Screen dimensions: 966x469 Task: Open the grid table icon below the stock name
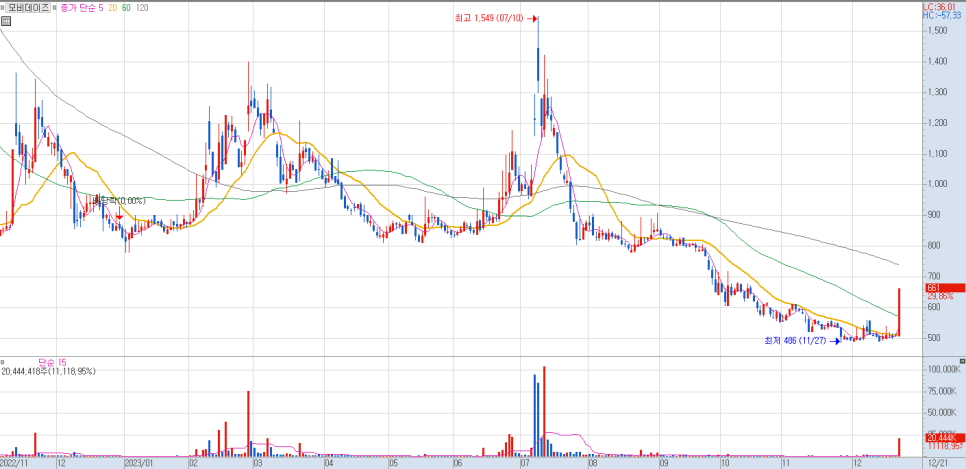[6, 22]
